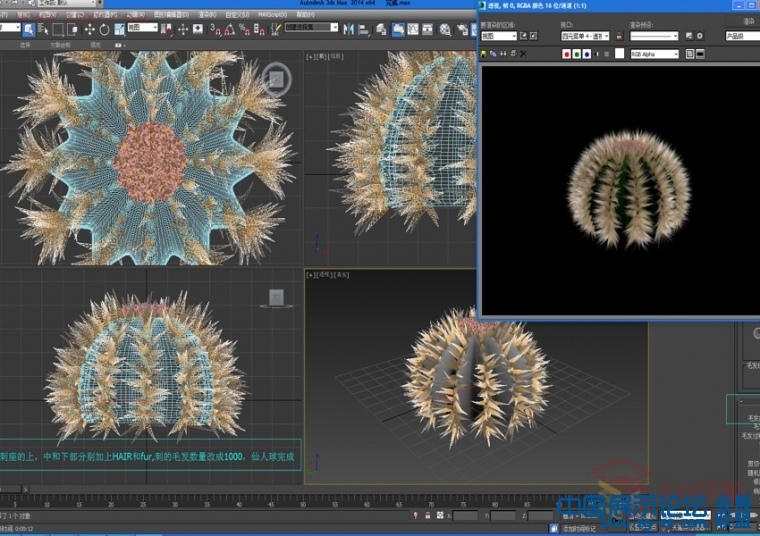Click the Align tool icon

pos(364,30)
